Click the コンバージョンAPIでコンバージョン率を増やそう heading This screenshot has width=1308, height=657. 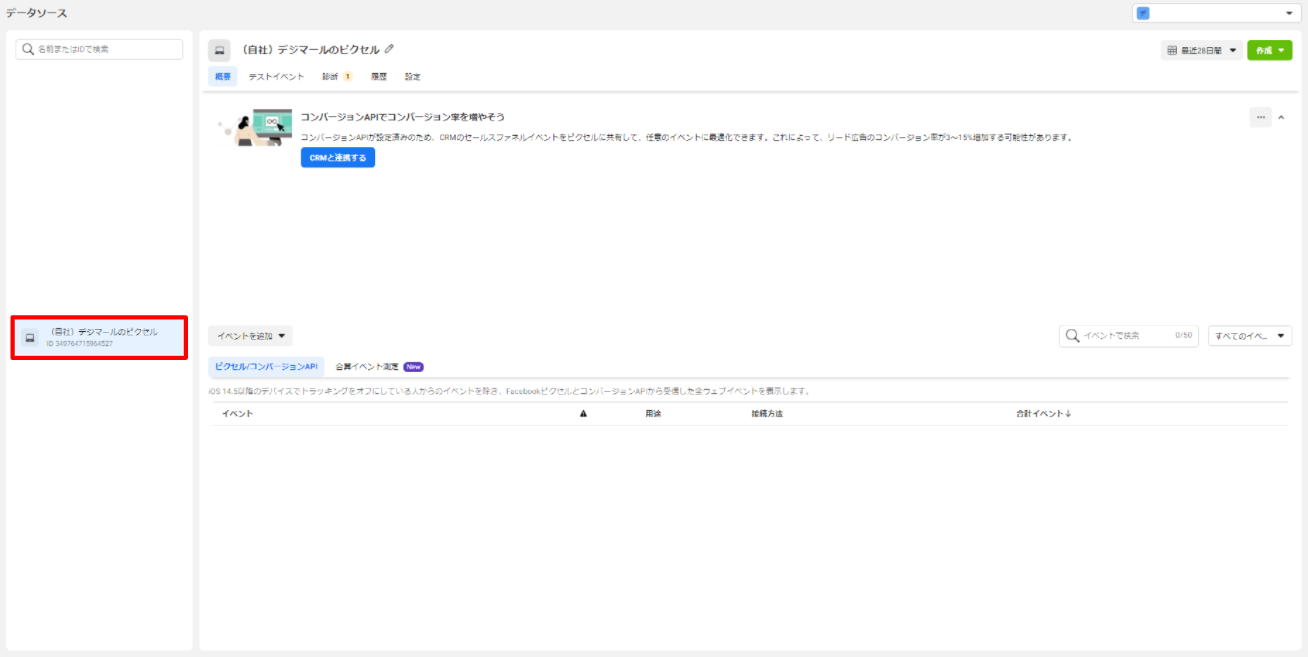click(x=403, y=117)
